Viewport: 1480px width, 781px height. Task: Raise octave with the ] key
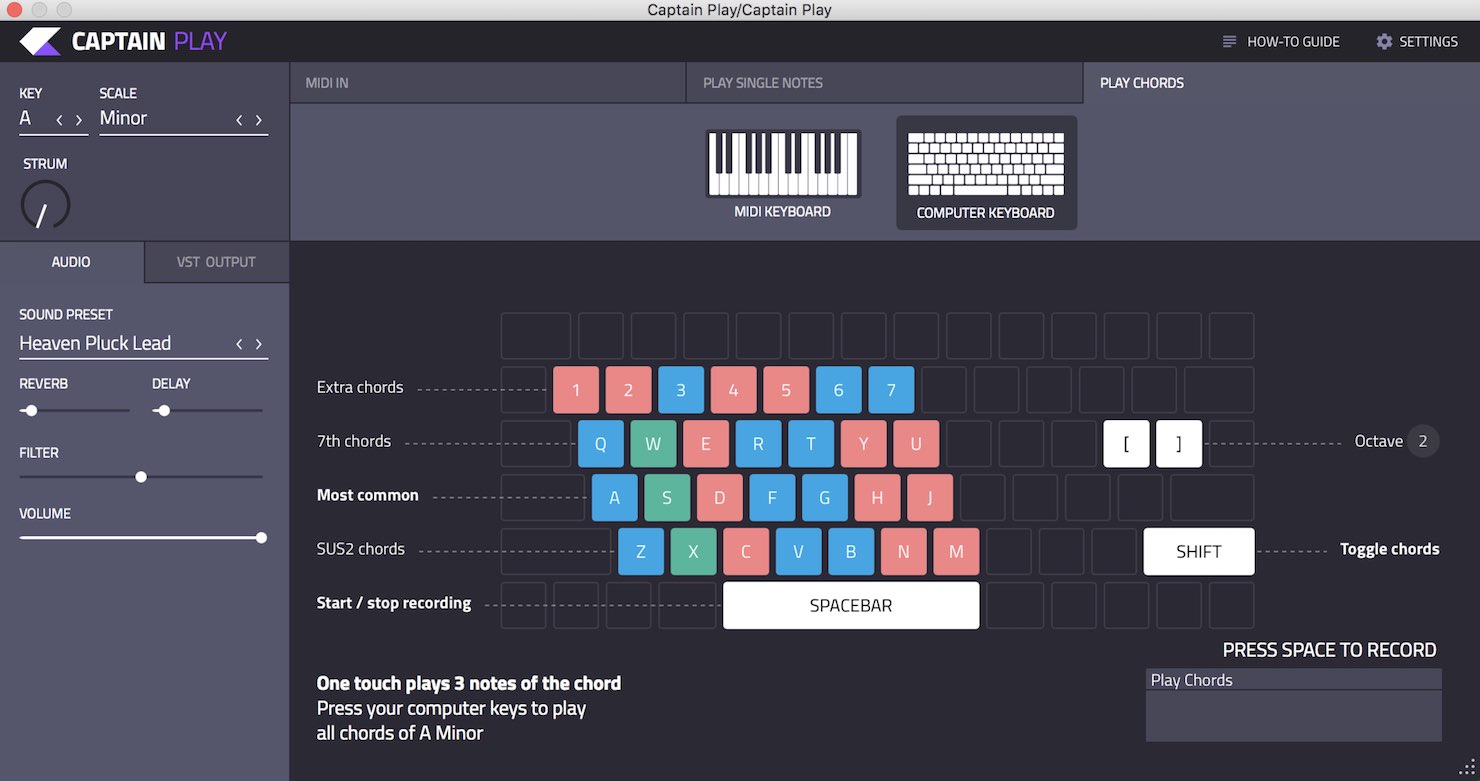click(x=1179, y=444)
